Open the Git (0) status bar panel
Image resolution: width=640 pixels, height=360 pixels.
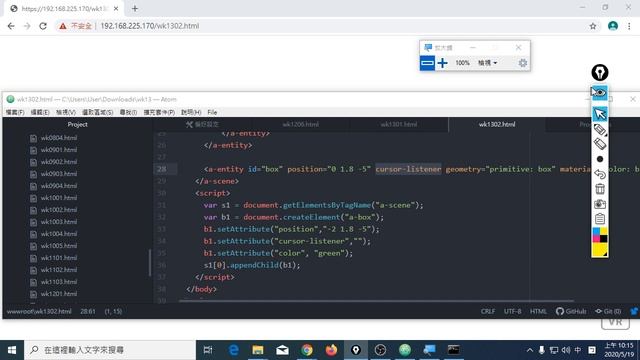(x=608, y=311)
